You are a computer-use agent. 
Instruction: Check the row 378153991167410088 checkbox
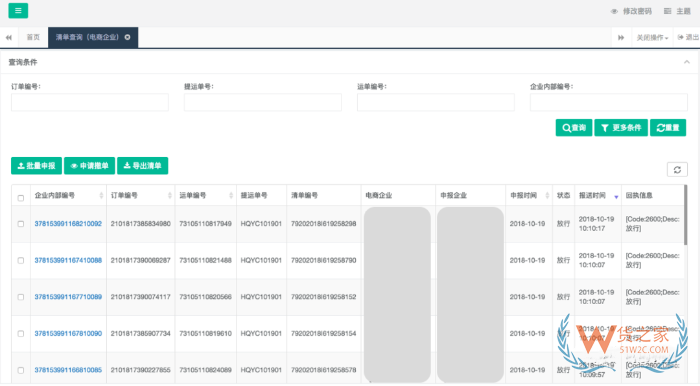[x=21, y=260]
